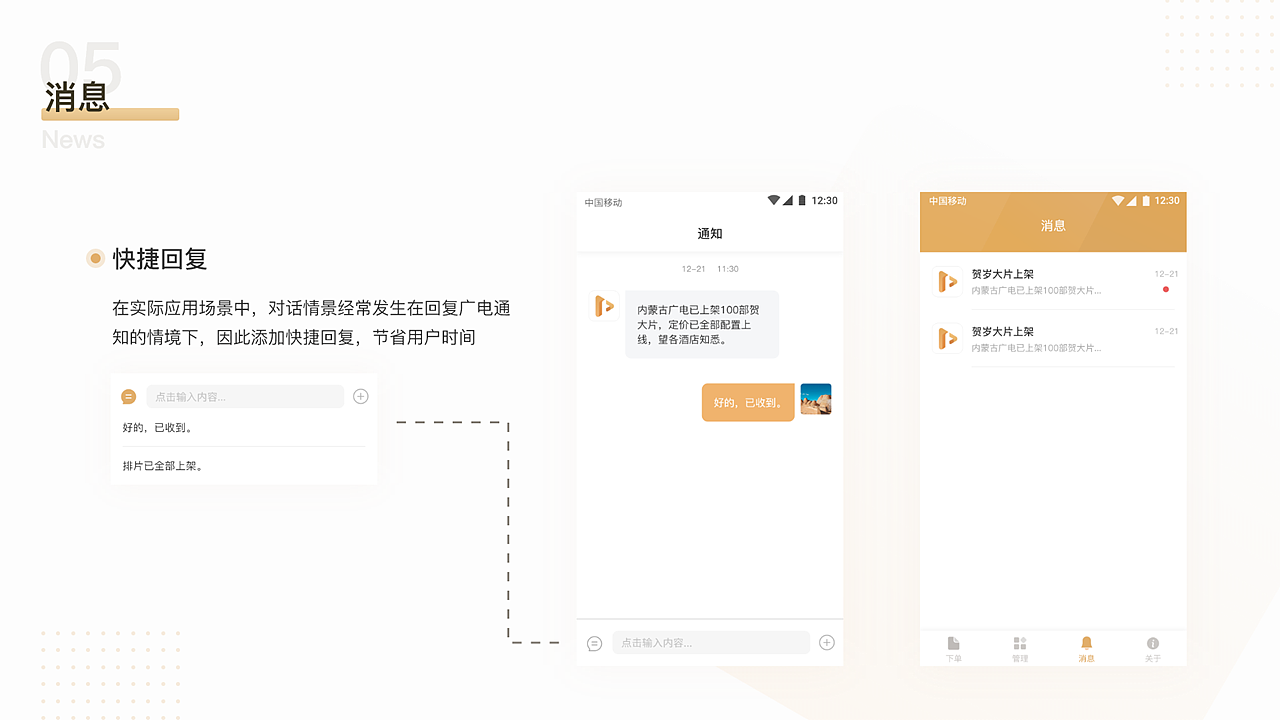Click the red unread dot

[1166, 290]
